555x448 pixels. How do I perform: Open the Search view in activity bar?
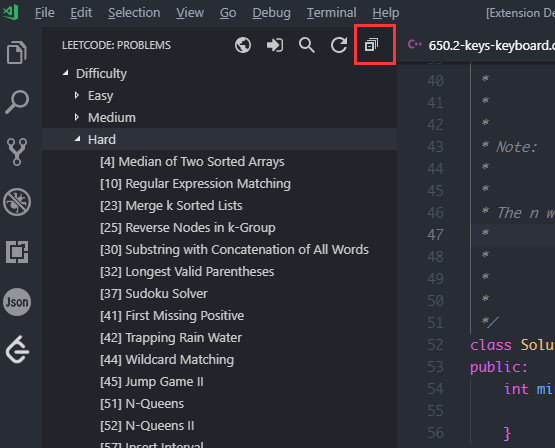point(17,102)
